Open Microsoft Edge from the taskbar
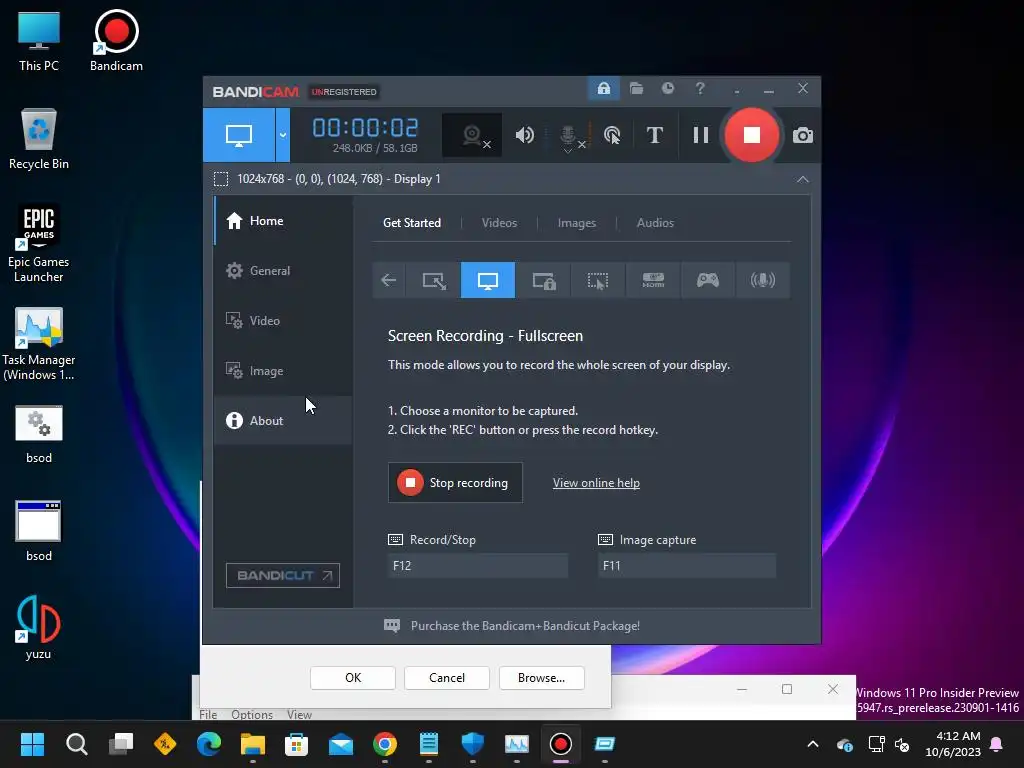The width and height of the screenshot is (1024, 768). click(x=209, y=744)
